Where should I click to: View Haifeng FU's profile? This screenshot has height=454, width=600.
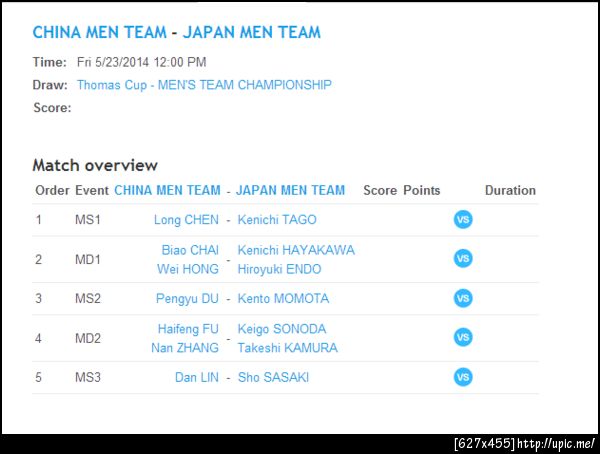coord(188,329)
